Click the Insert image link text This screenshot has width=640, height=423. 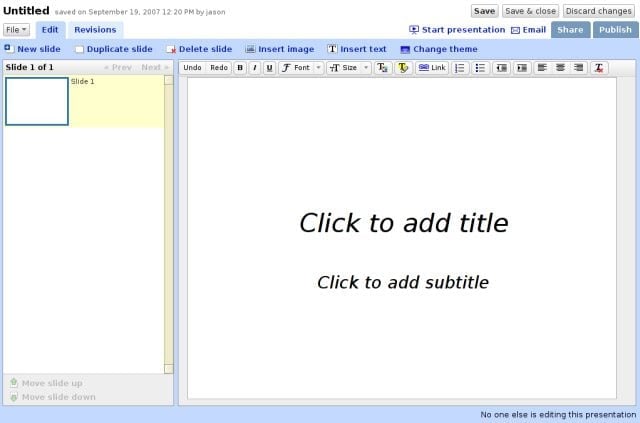tap(286, 49)
